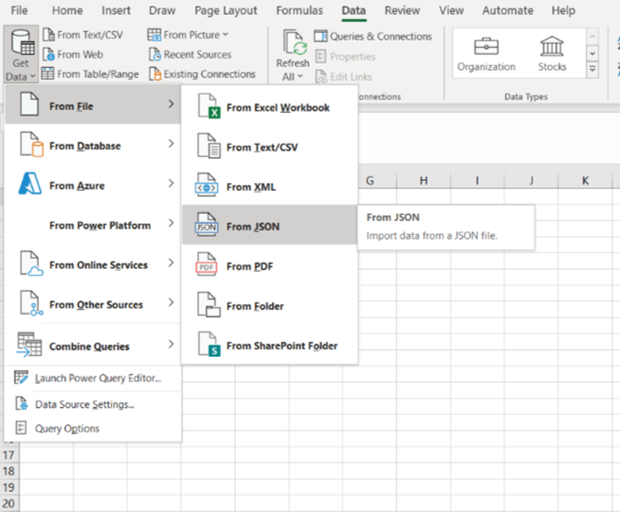Click the Data Source Settings icon

[21, 404]
